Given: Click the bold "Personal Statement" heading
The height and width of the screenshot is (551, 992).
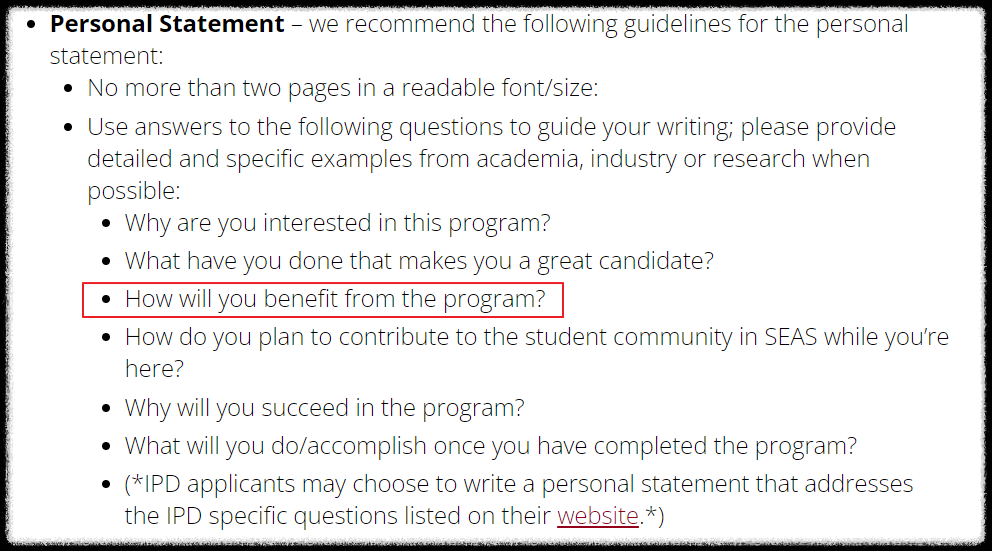Looking at the screenshot, I should click(167, 24).
